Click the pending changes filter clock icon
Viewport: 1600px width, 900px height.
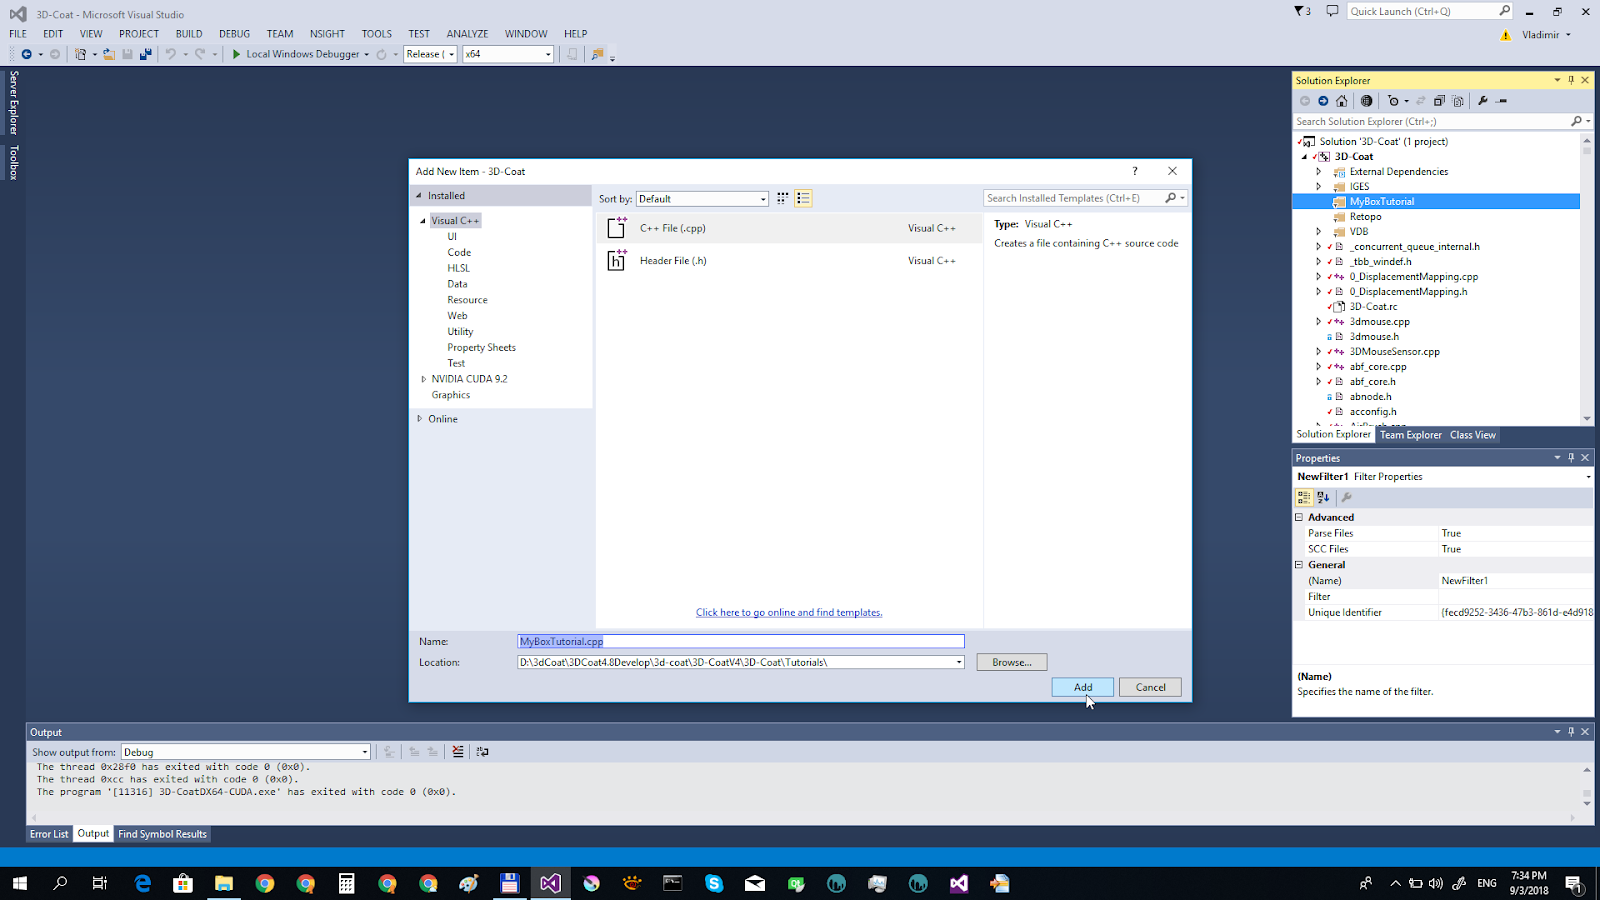point(1394,101)
